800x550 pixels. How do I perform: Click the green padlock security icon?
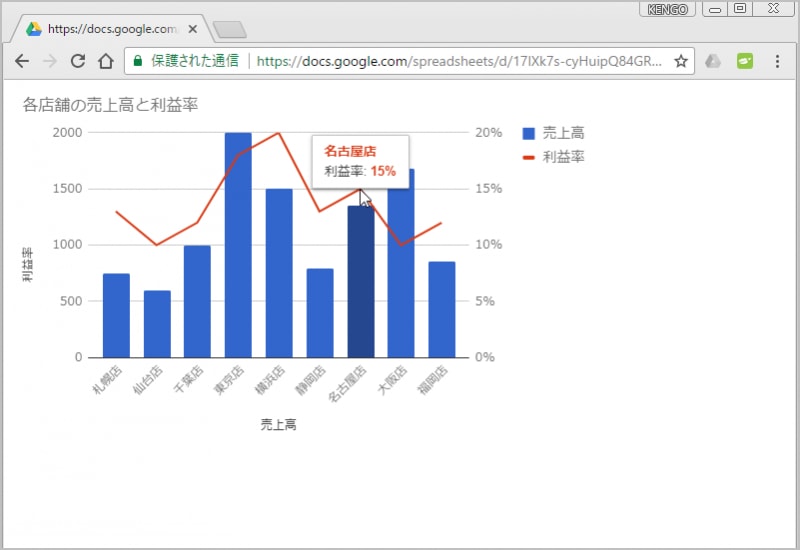click(x=137, y=61)
